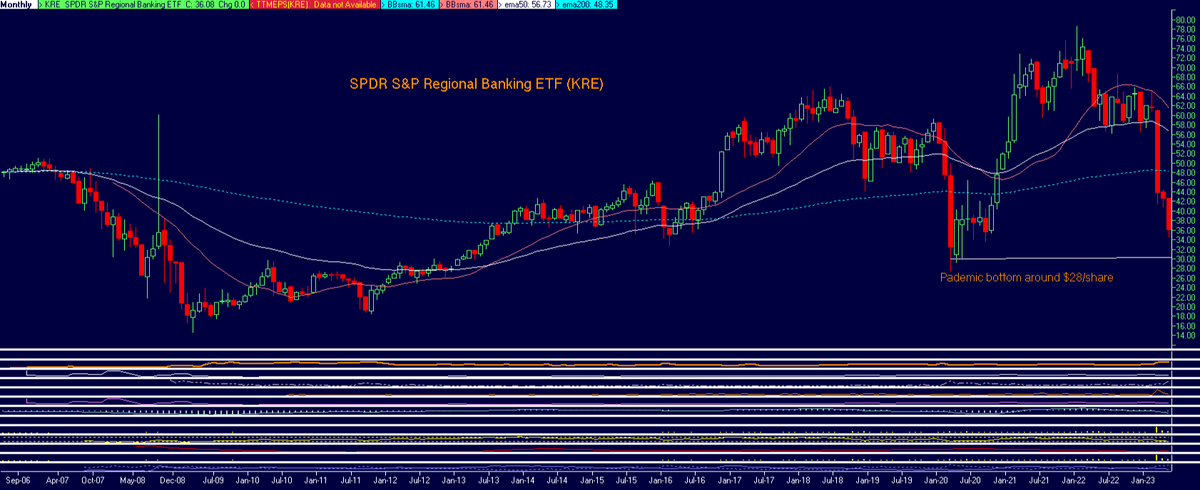Click the white horizontal support line at 30
The image size is (1200, 490).
(x=1060, y=258)
